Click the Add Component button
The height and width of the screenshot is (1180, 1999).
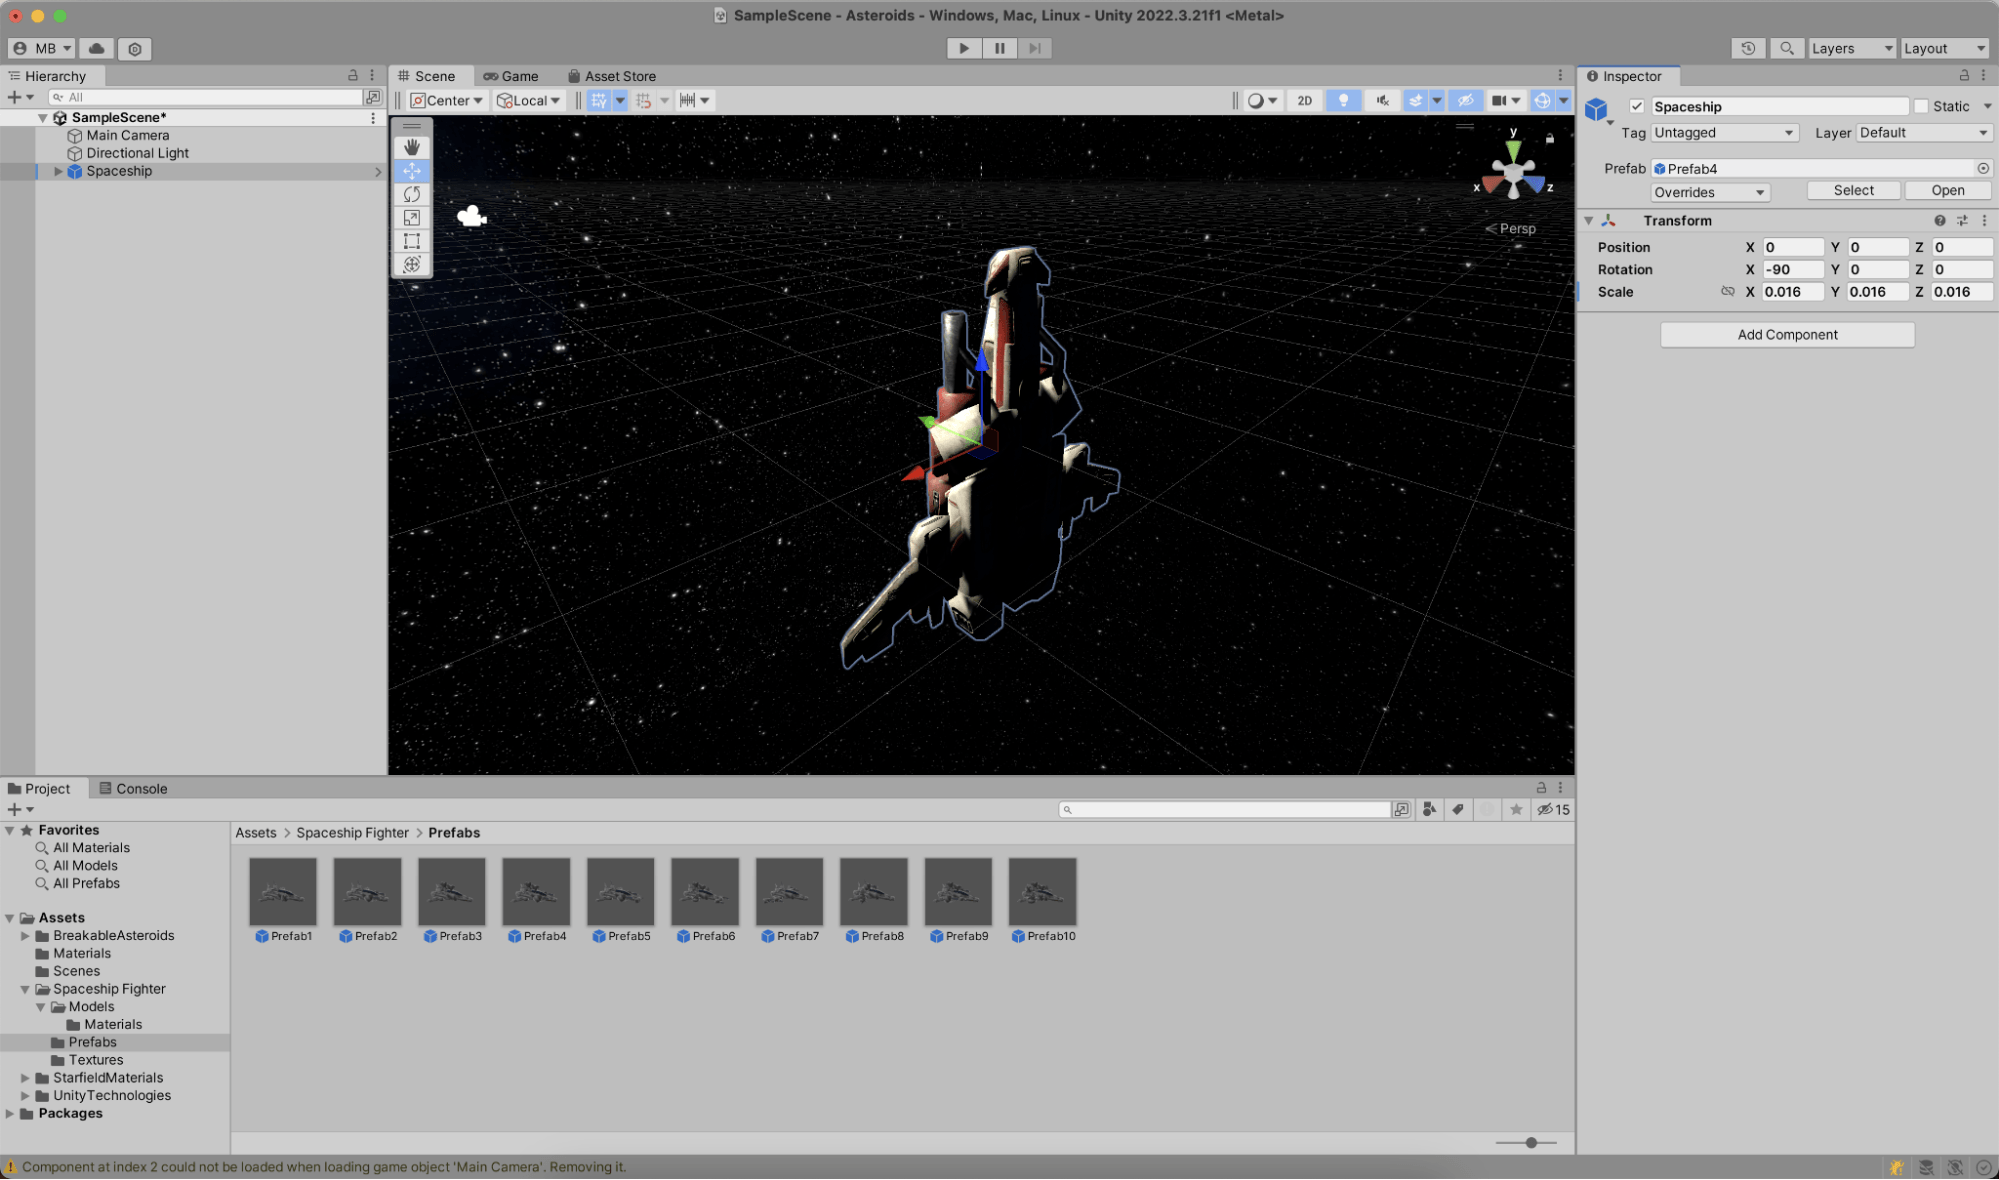[x=1786, y=334]
